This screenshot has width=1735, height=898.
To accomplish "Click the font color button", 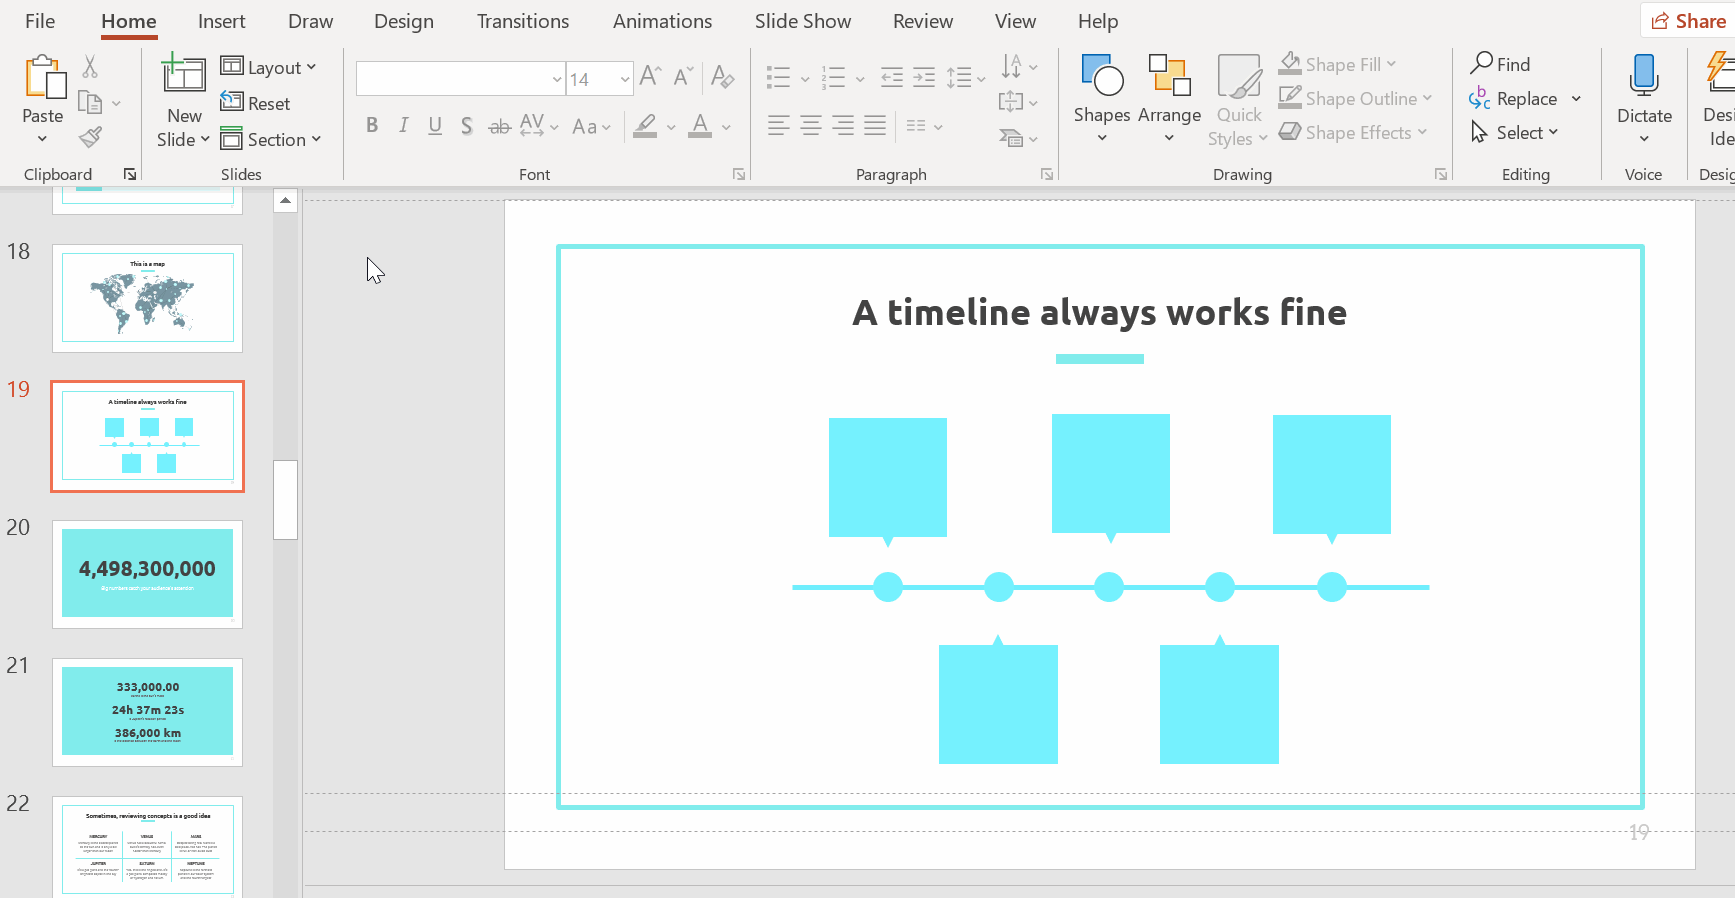I will point(700,126).
